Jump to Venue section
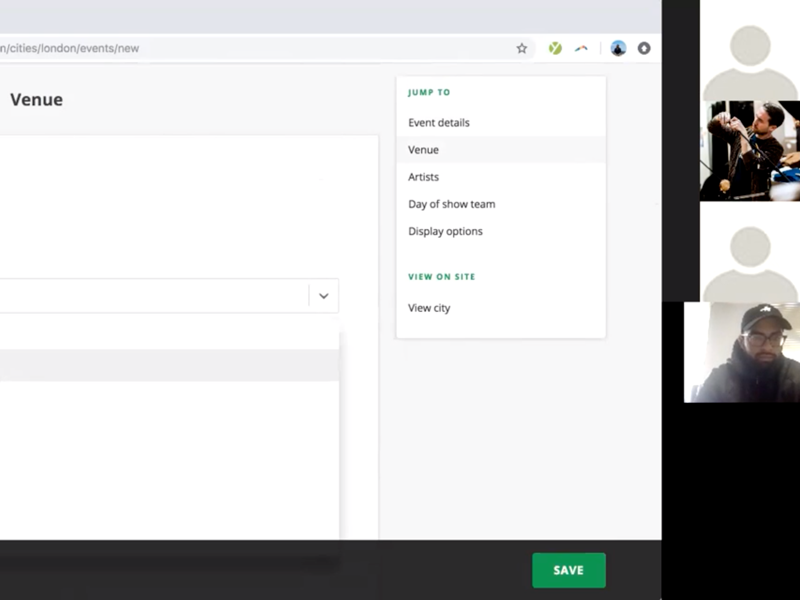The width and height of the screenshot is (800, 600). coord(501,149)
